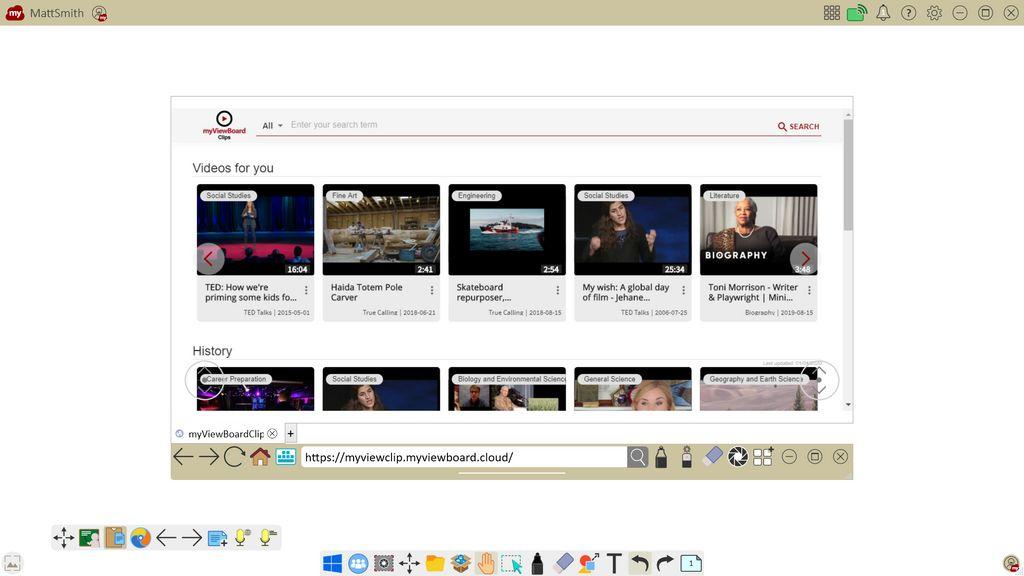Open the participants group icon
Viewport: 1024px width, 576px height.
point(358,563)
